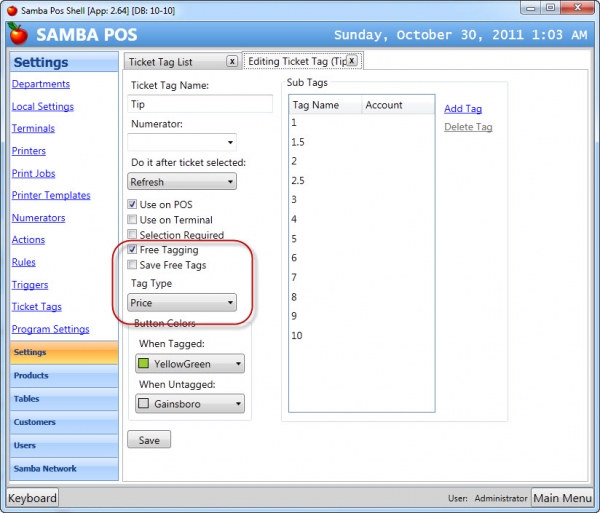Open the Numerator dropdown
600x513 pixels.
(182, 142)
